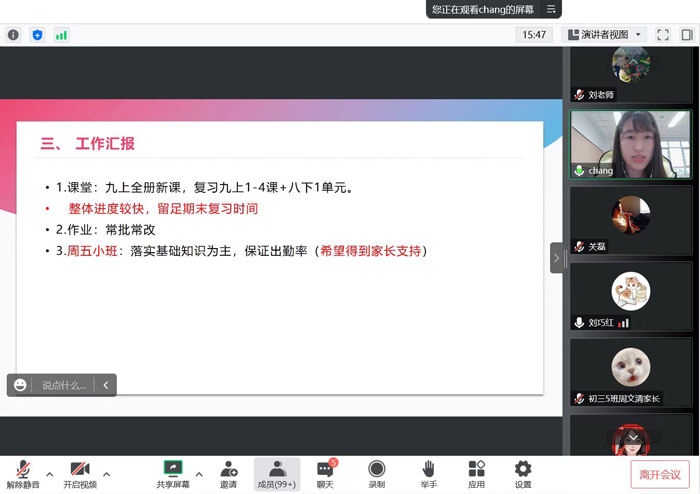
Task: Turn on camera with 开启视频
Action: (x=80, y=474)
